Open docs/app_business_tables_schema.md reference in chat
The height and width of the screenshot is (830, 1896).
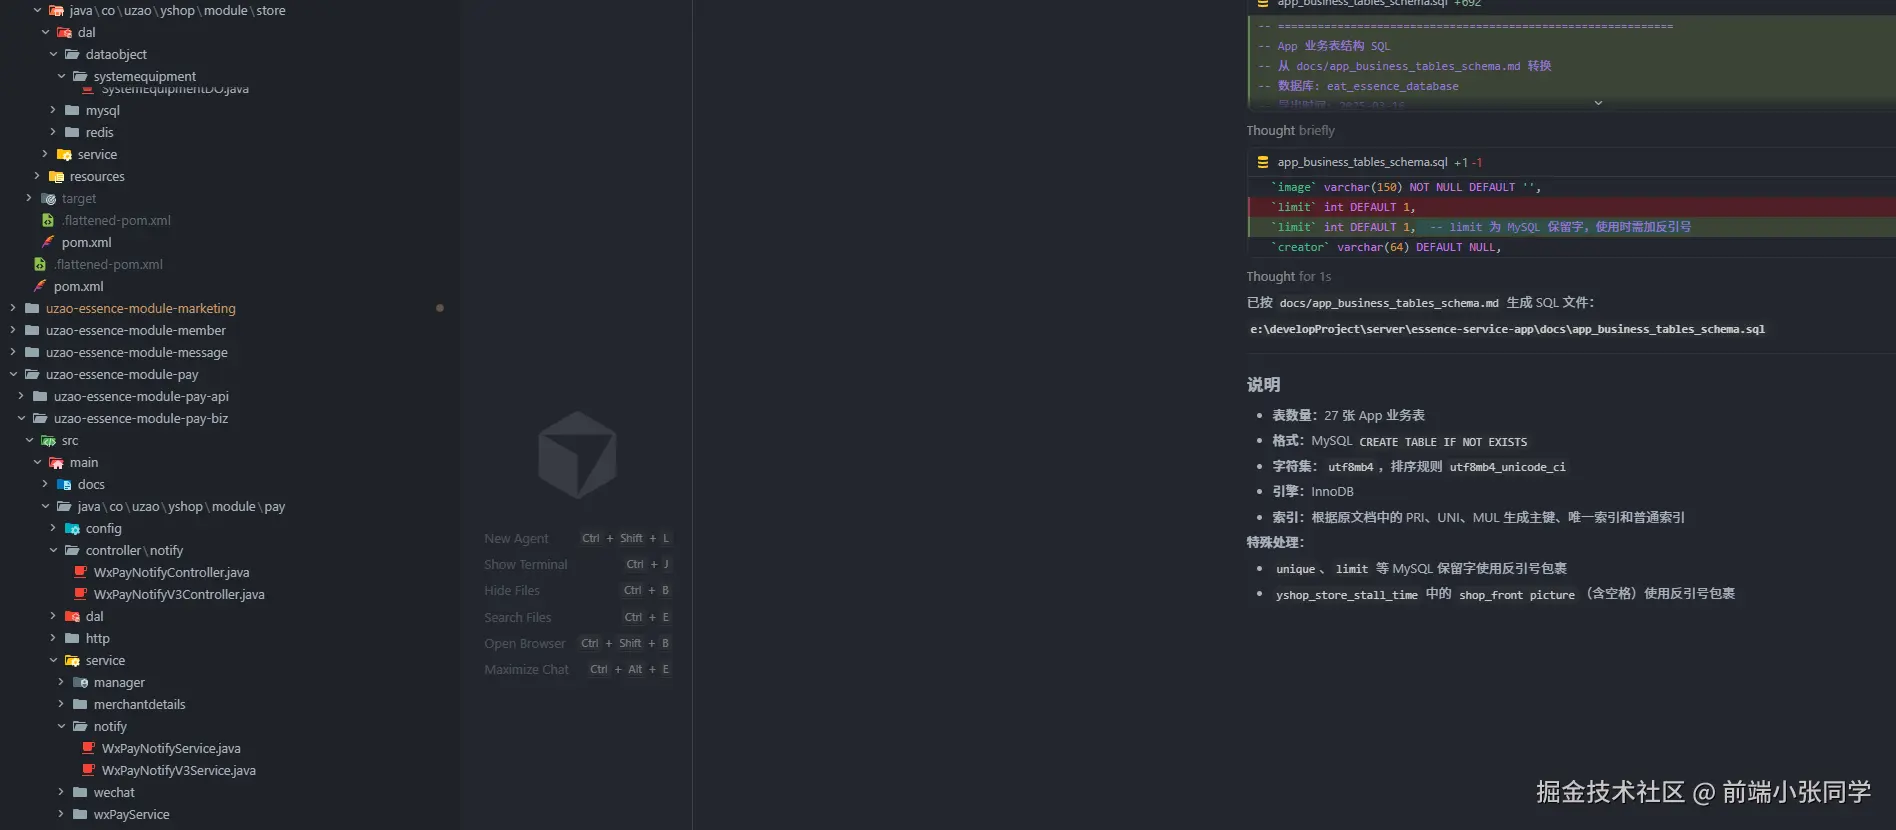click(x=1388, y=303)
